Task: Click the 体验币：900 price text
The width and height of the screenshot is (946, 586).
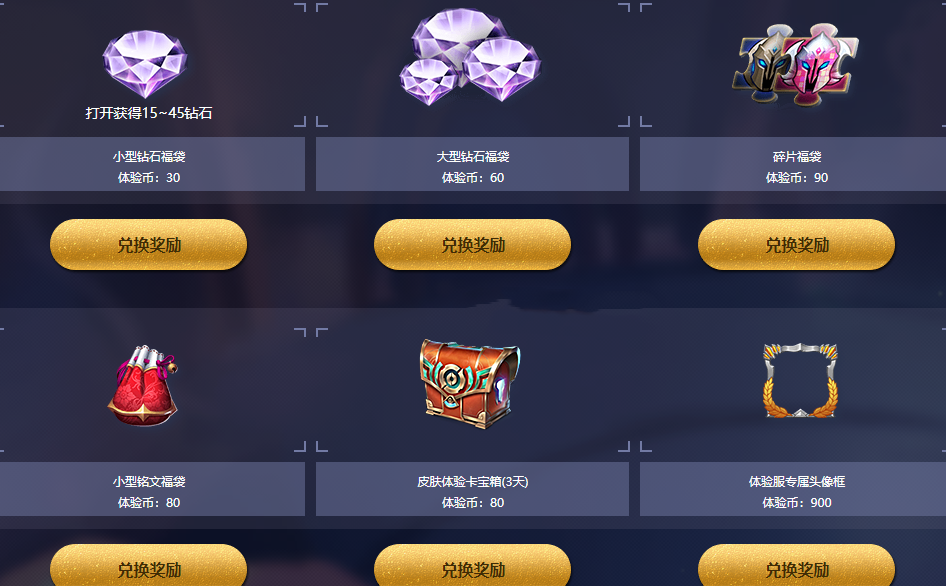Action: pyautogui.click(x=797, y=503)
